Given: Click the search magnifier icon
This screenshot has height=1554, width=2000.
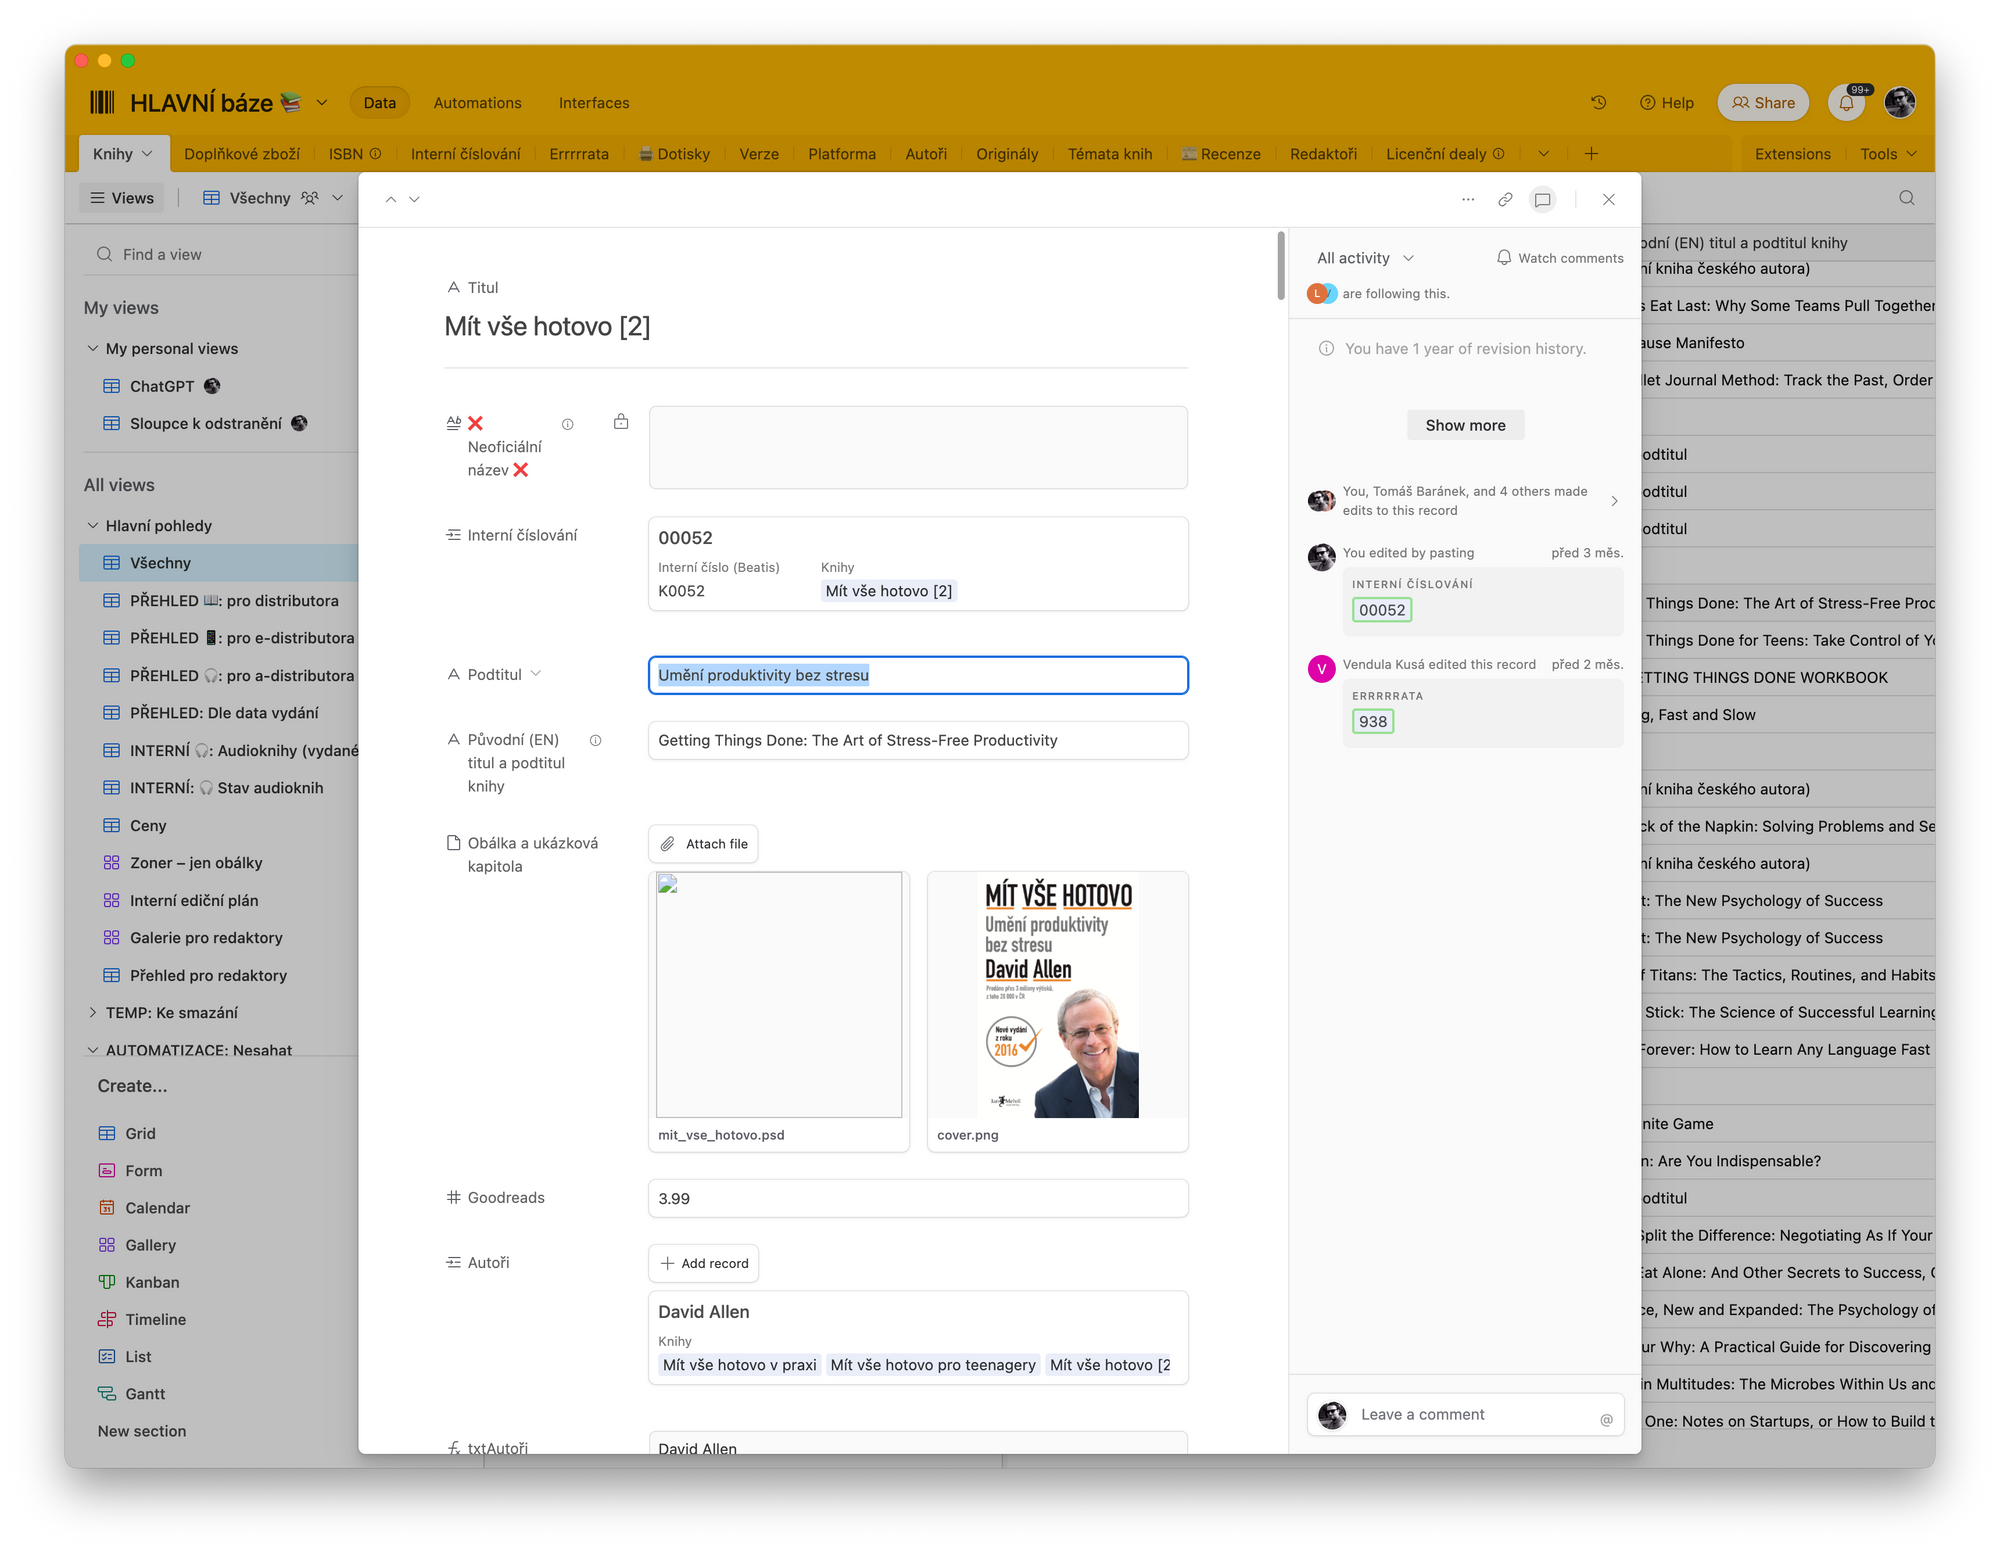Looking at the screenshot, I should point(1907,198).
